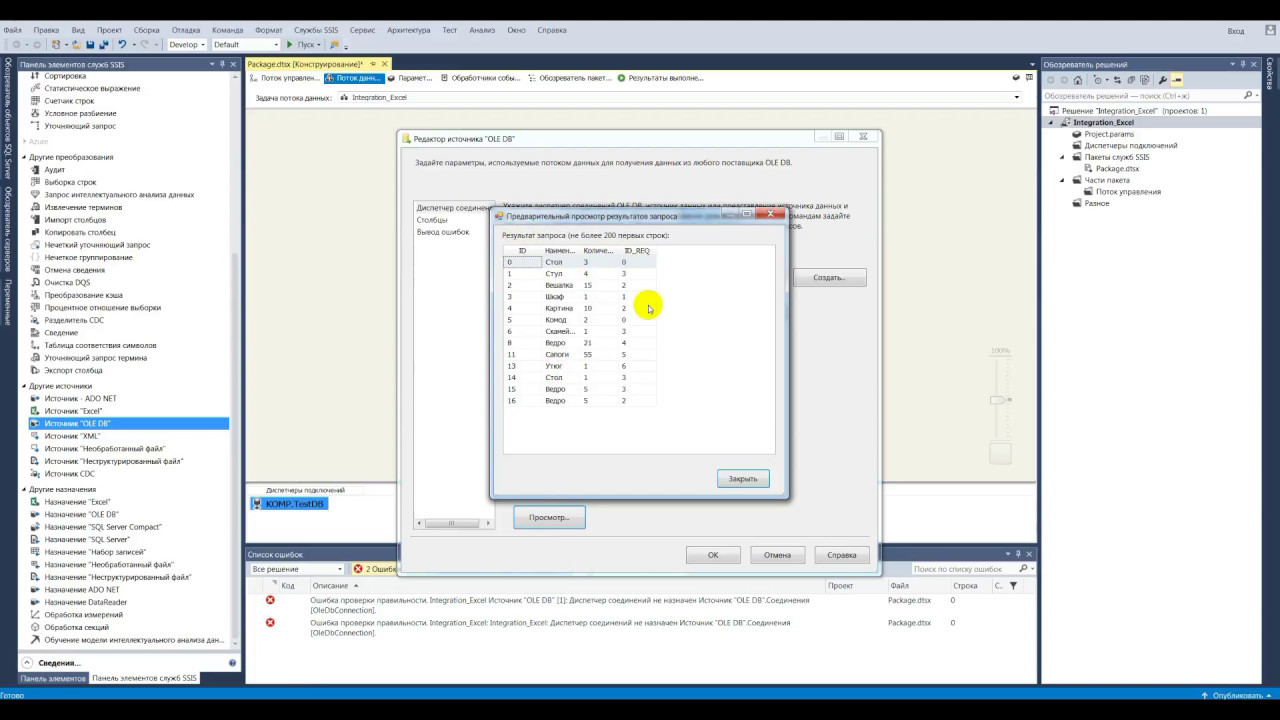Select Источник - ADO NET in toolbox
Image resolution: width=1280 pixels, height=720 pixels.
click(80, 398)
